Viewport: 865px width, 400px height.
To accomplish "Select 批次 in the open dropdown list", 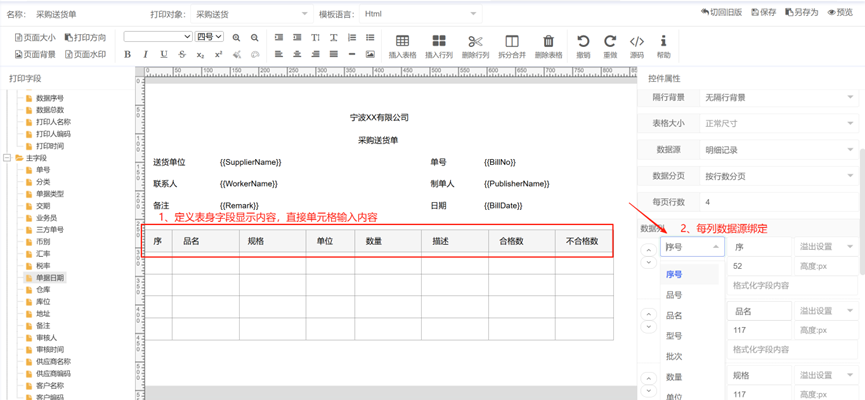I will 674,356.
